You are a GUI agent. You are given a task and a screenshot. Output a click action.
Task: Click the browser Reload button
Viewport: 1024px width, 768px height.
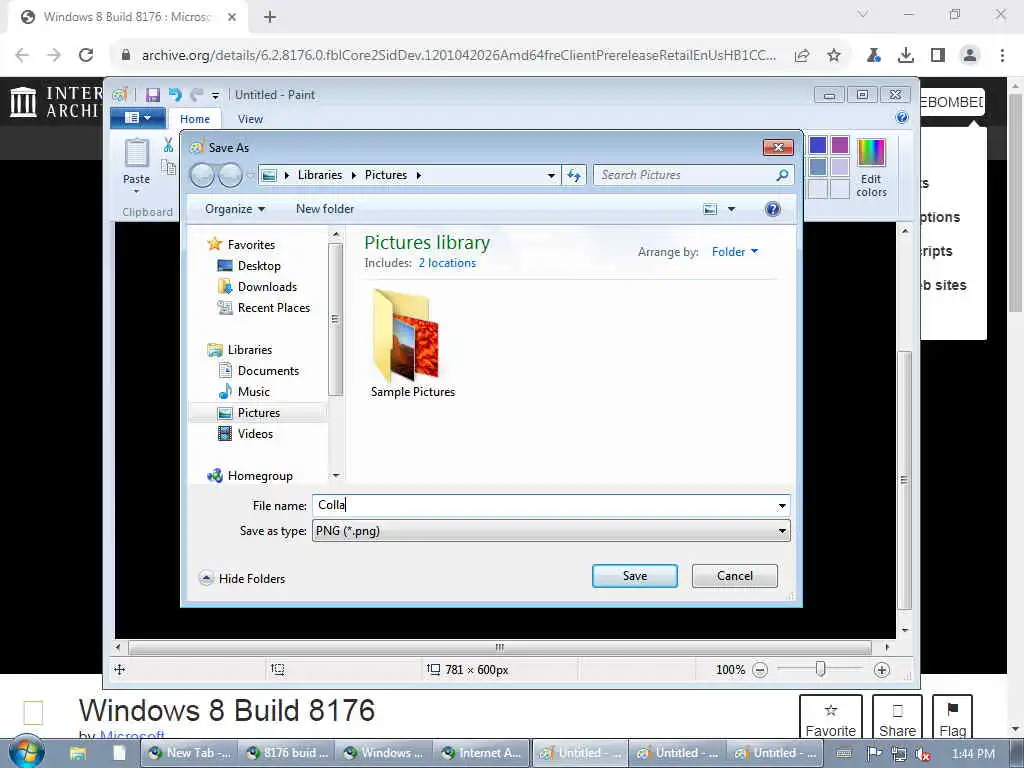pyautogui.click(x=86, y=56)
